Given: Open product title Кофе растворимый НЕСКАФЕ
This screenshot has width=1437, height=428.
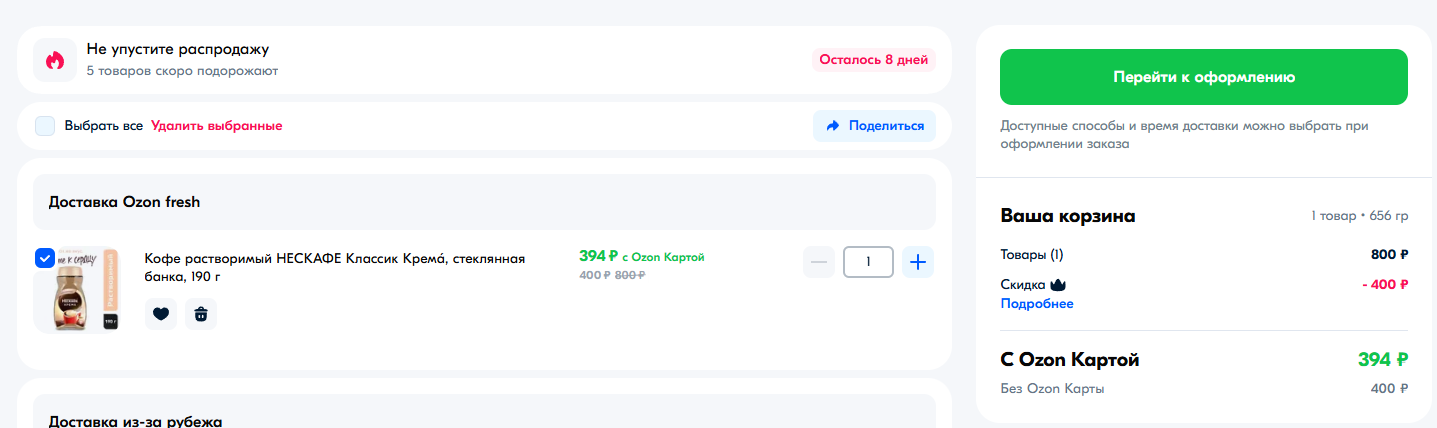Looking at the screenshot, I should (x=335, y=267).
